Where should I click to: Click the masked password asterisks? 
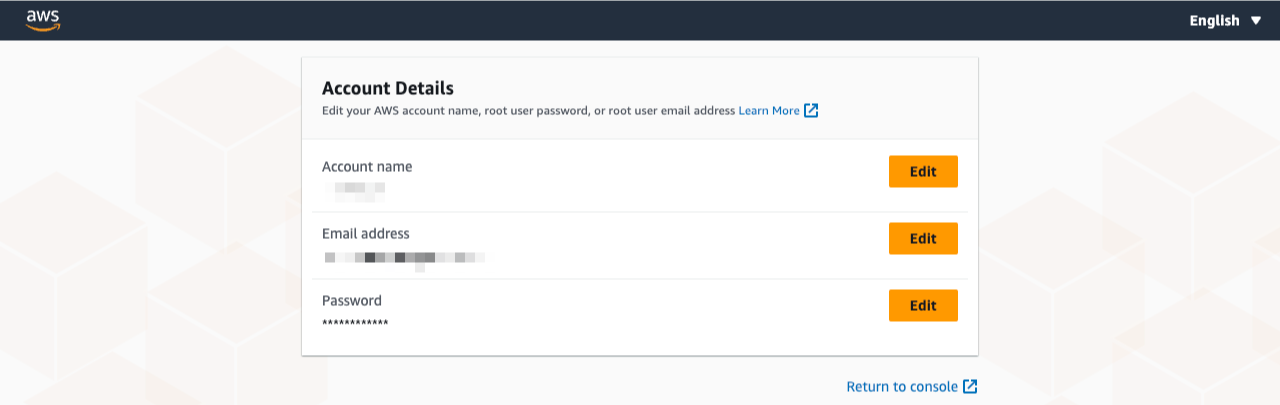point(355,323)
